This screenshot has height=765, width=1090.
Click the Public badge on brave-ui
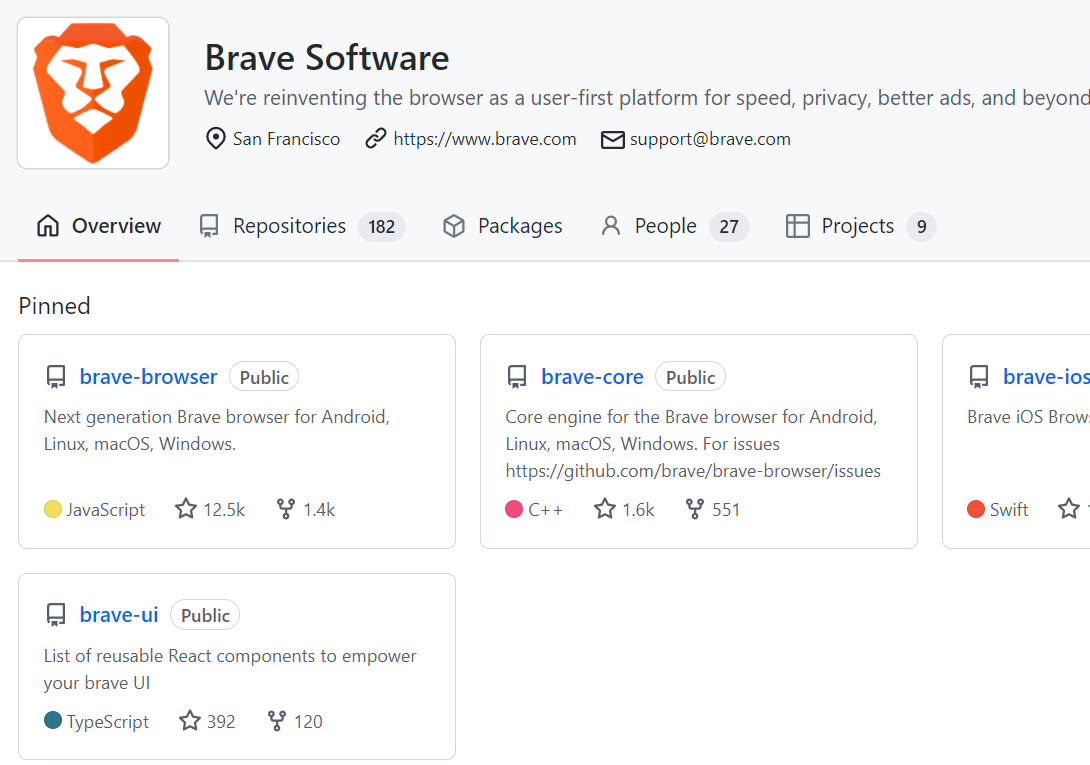[205, 615]
